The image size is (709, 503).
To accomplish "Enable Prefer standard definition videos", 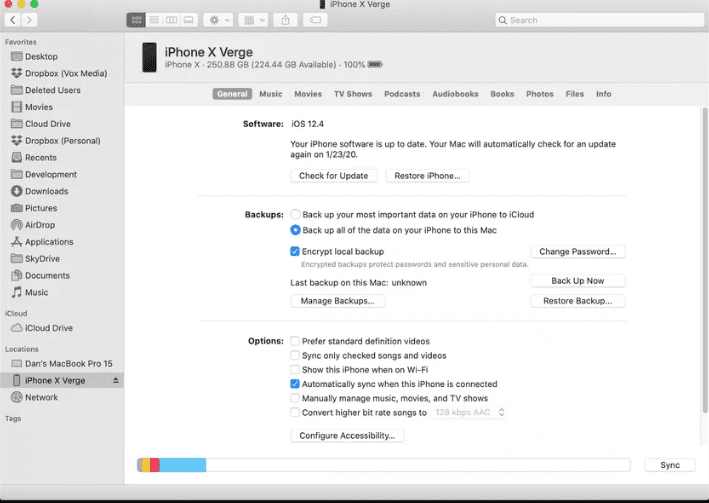I will click(x=295, y=341).
